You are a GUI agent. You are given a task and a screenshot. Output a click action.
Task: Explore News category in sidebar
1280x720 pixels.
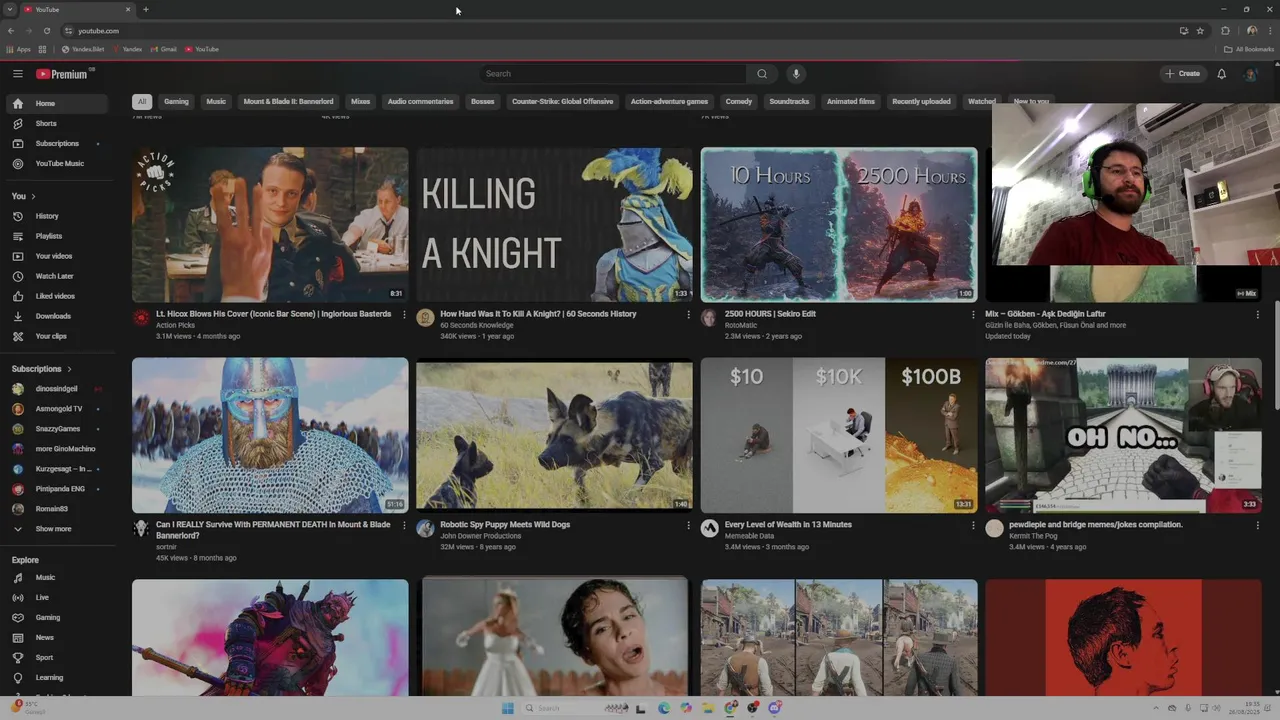point(56,637)
